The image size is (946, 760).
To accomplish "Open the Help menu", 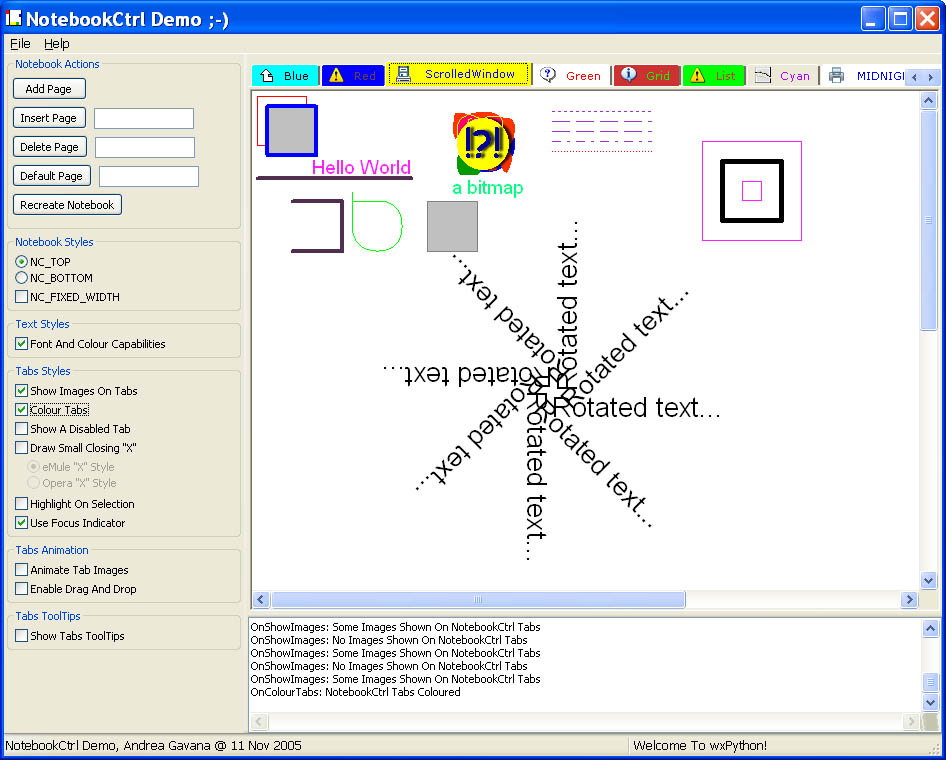I will [x=57, y=44].
